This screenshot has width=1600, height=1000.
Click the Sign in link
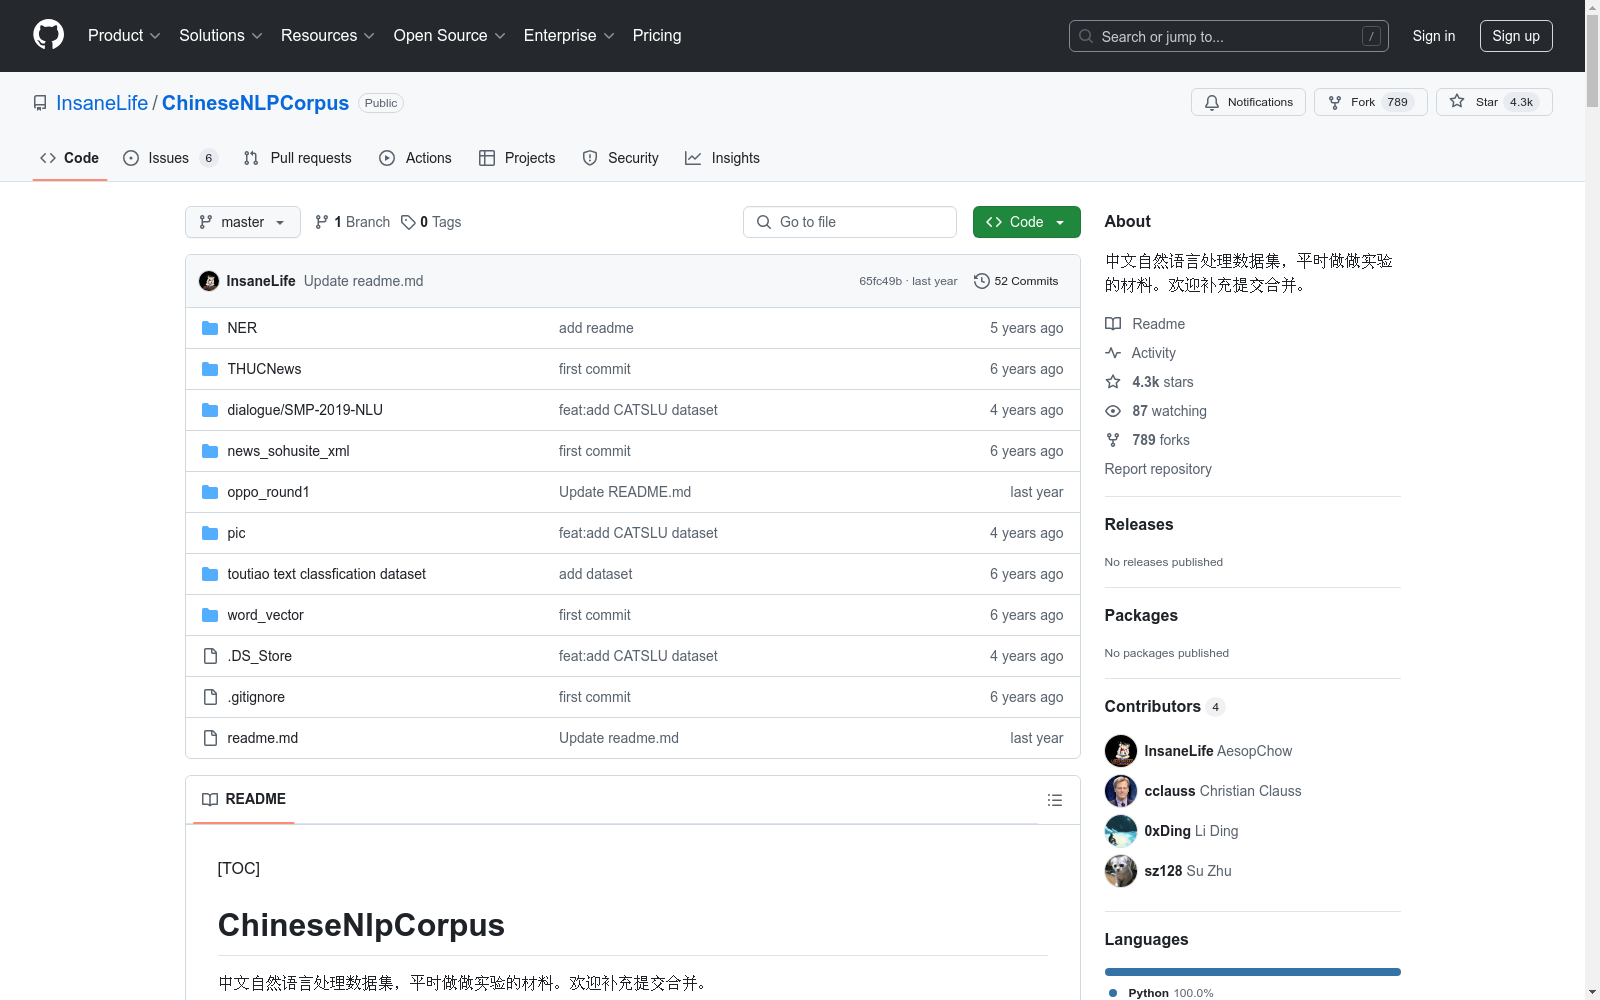click(x=1434, y=36)
